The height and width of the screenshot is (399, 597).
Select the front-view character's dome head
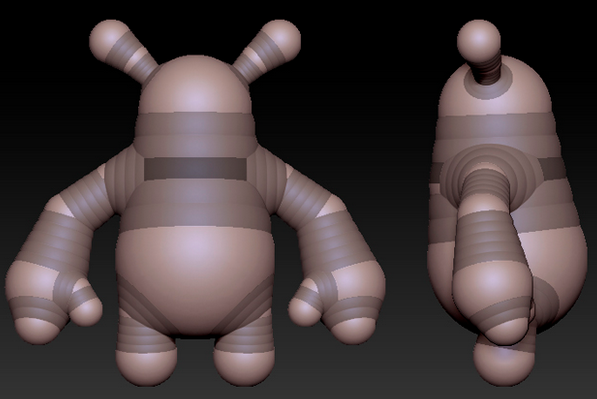tap(195, 86)
